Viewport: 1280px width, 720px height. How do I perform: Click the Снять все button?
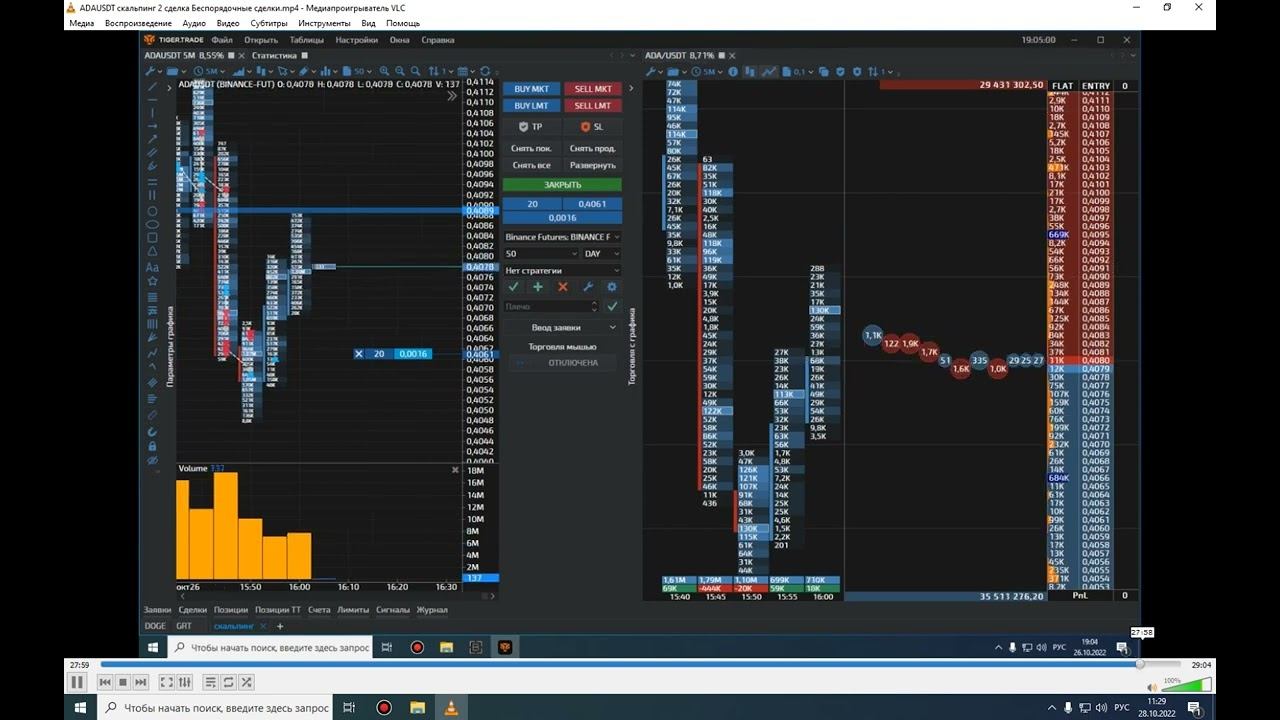coord(531,165)
